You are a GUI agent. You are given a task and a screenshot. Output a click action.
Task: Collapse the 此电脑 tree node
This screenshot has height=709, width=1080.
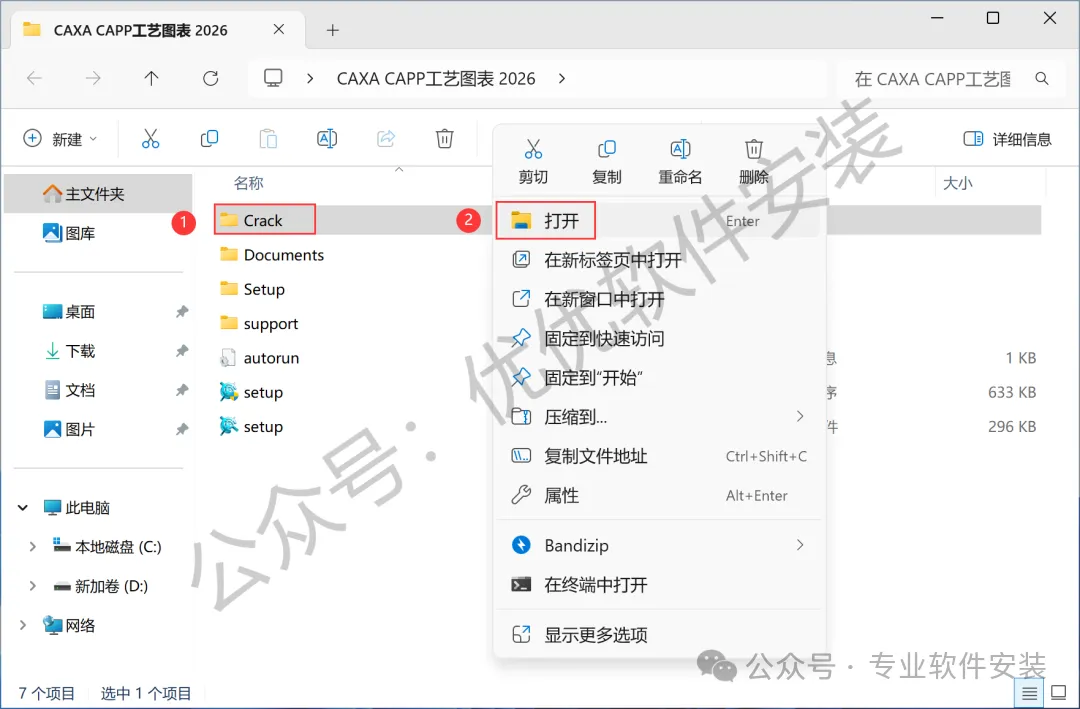(23, 508)
